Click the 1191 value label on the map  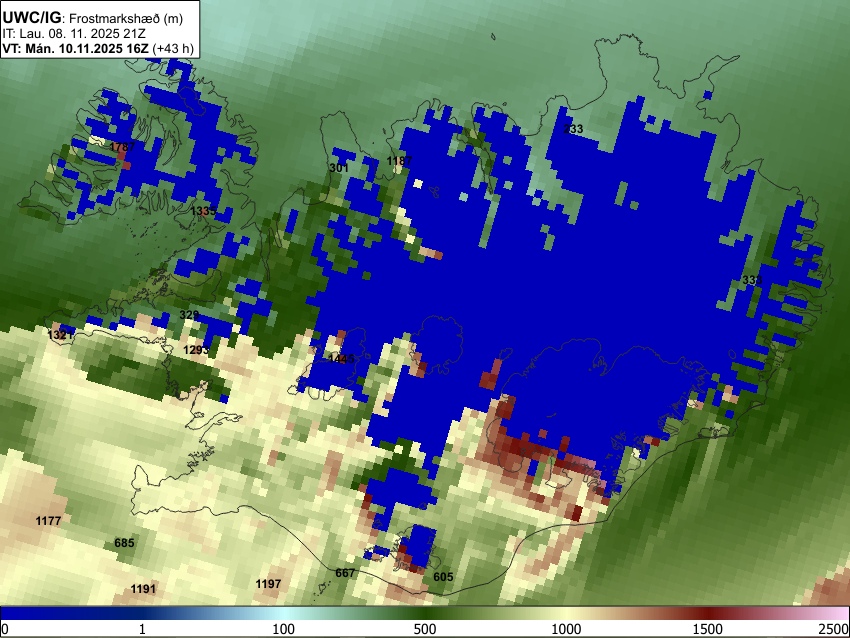[143, 589]
